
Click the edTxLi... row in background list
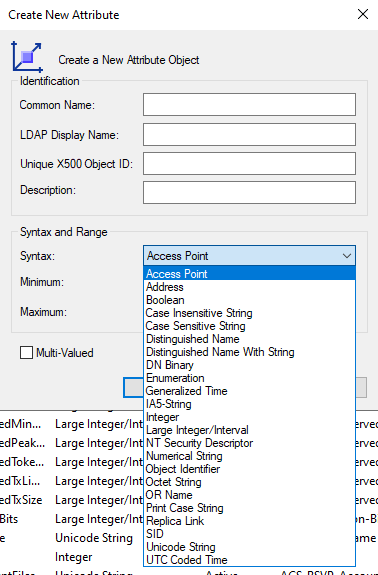pyautogui.click(x=20, y=481)
